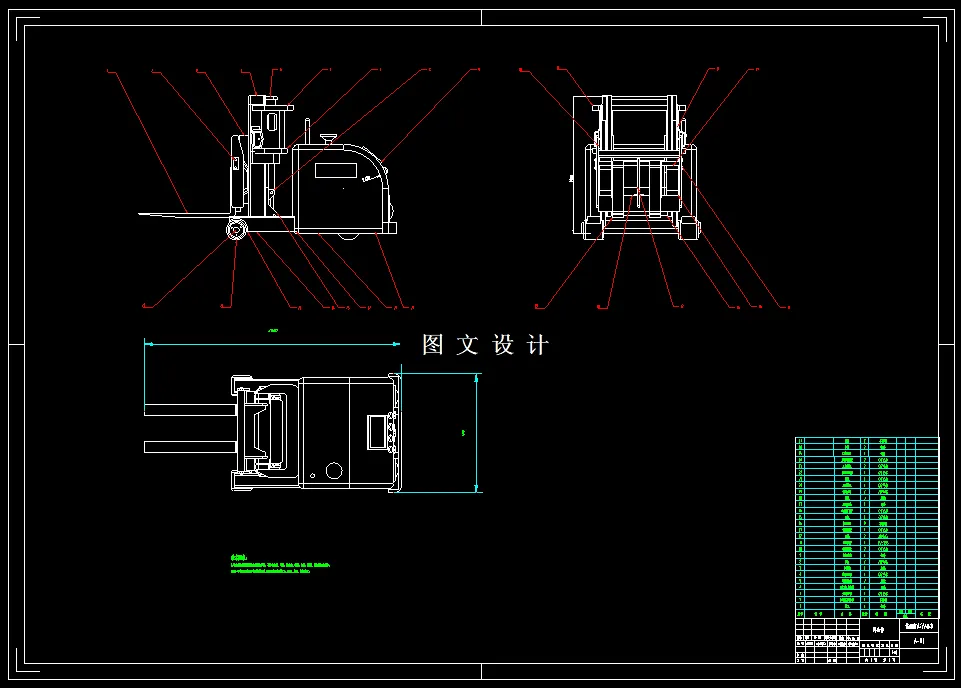The image size is (961, 688).
Task: Pick the small circle in the top view
Action: pos(313,475)
